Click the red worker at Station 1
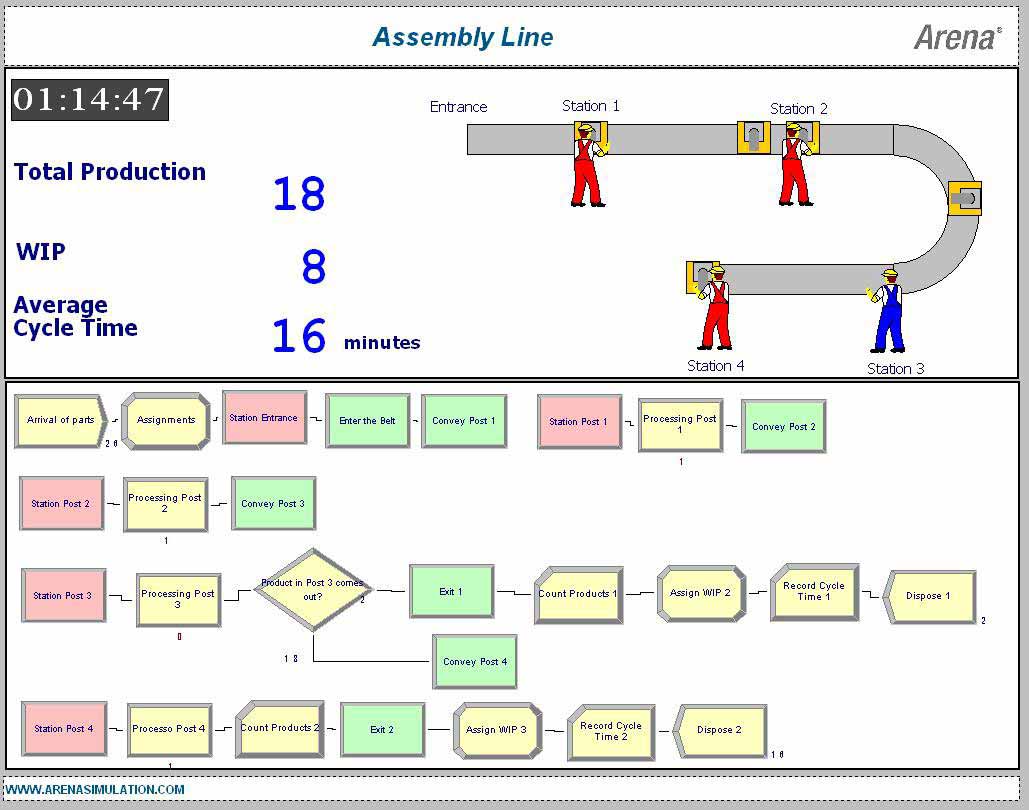 click(586, 168)
